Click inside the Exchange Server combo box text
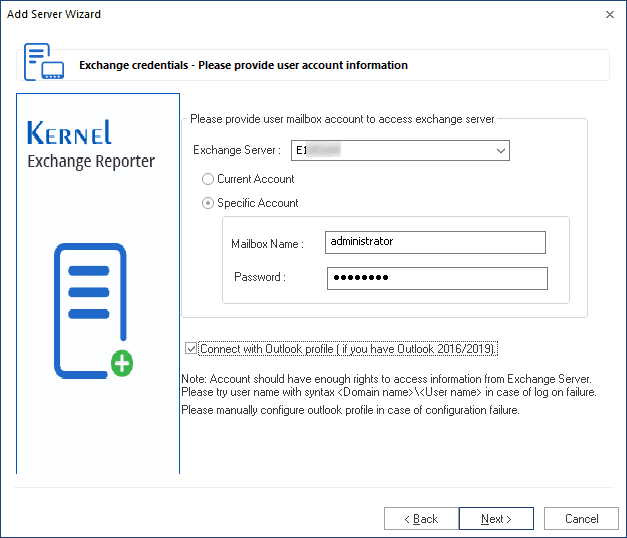Screen dimensions: 627x538 click(390, 151)
